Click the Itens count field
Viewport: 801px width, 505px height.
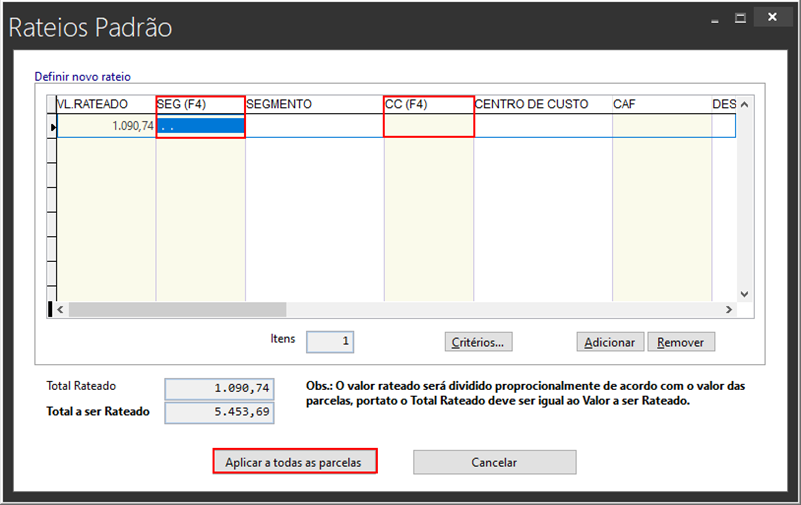pos(330,342)
